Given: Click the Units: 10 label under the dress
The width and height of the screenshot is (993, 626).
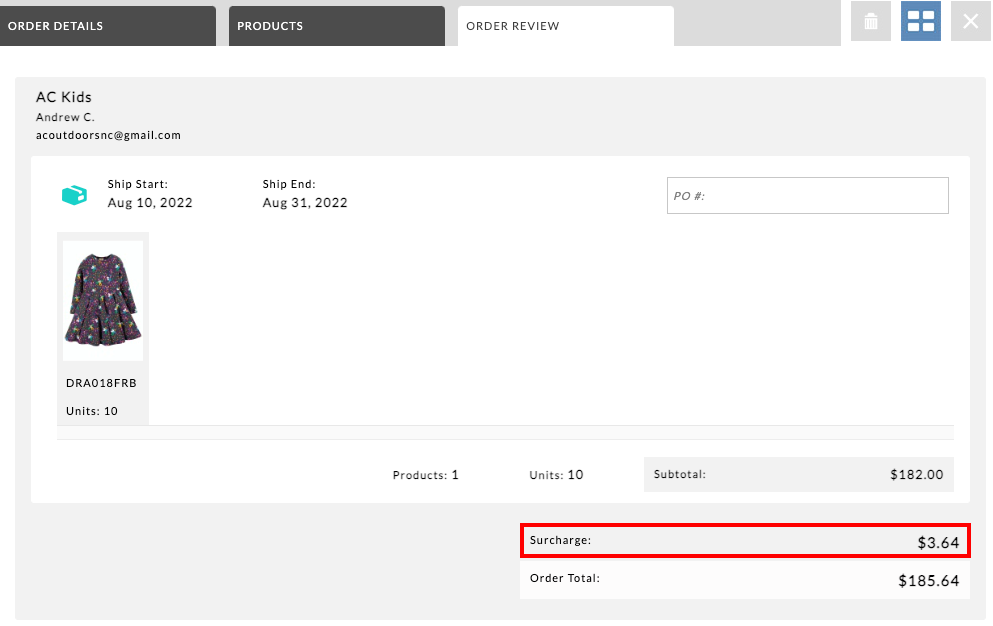Looking at the screenshot, I should point(92,411).
